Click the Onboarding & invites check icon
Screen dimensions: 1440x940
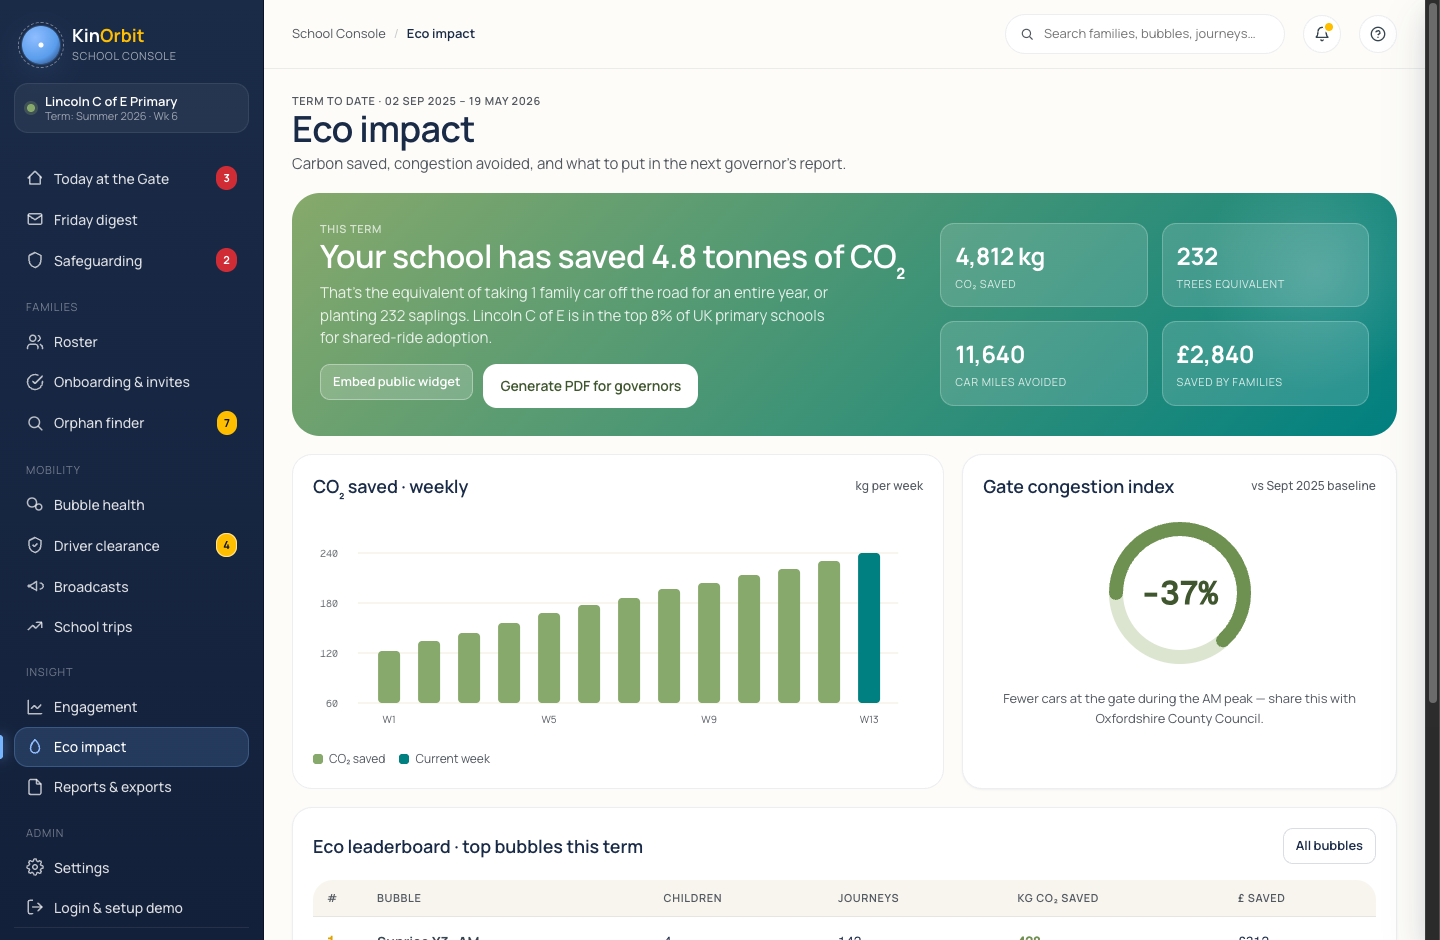[35, 382]
